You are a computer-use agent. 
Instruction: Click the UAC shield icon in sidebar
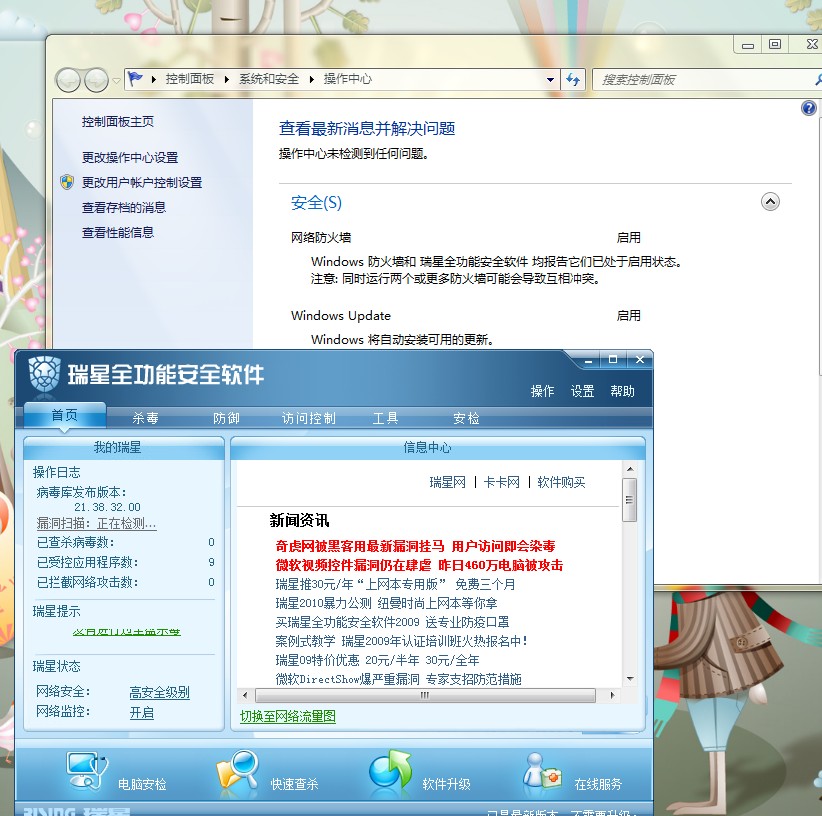(67, 182)
